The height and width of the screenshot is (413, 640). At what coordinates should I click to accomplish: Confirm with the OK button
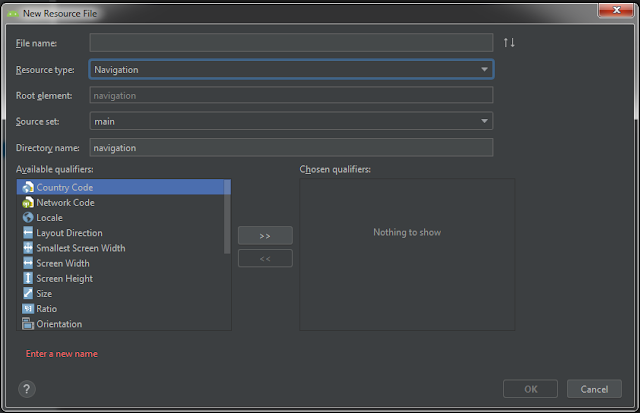530,389
